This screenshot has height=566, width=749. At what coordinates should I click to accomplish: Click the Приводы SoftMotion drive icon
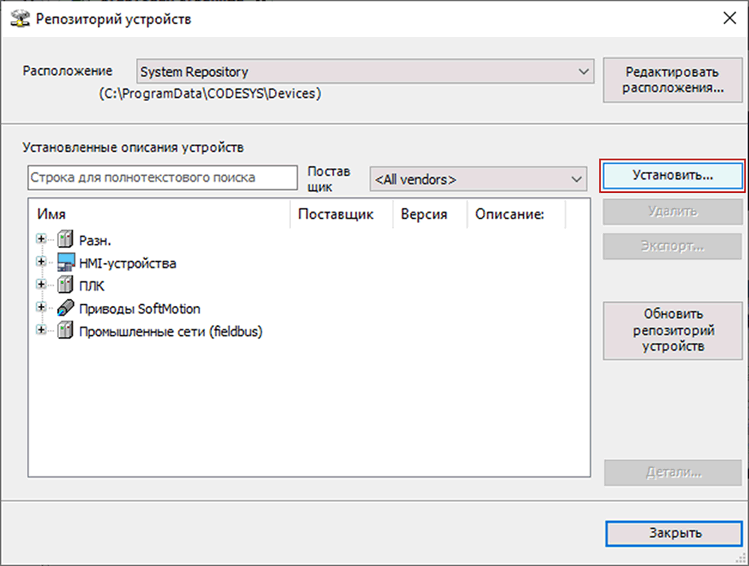point(65,308)
